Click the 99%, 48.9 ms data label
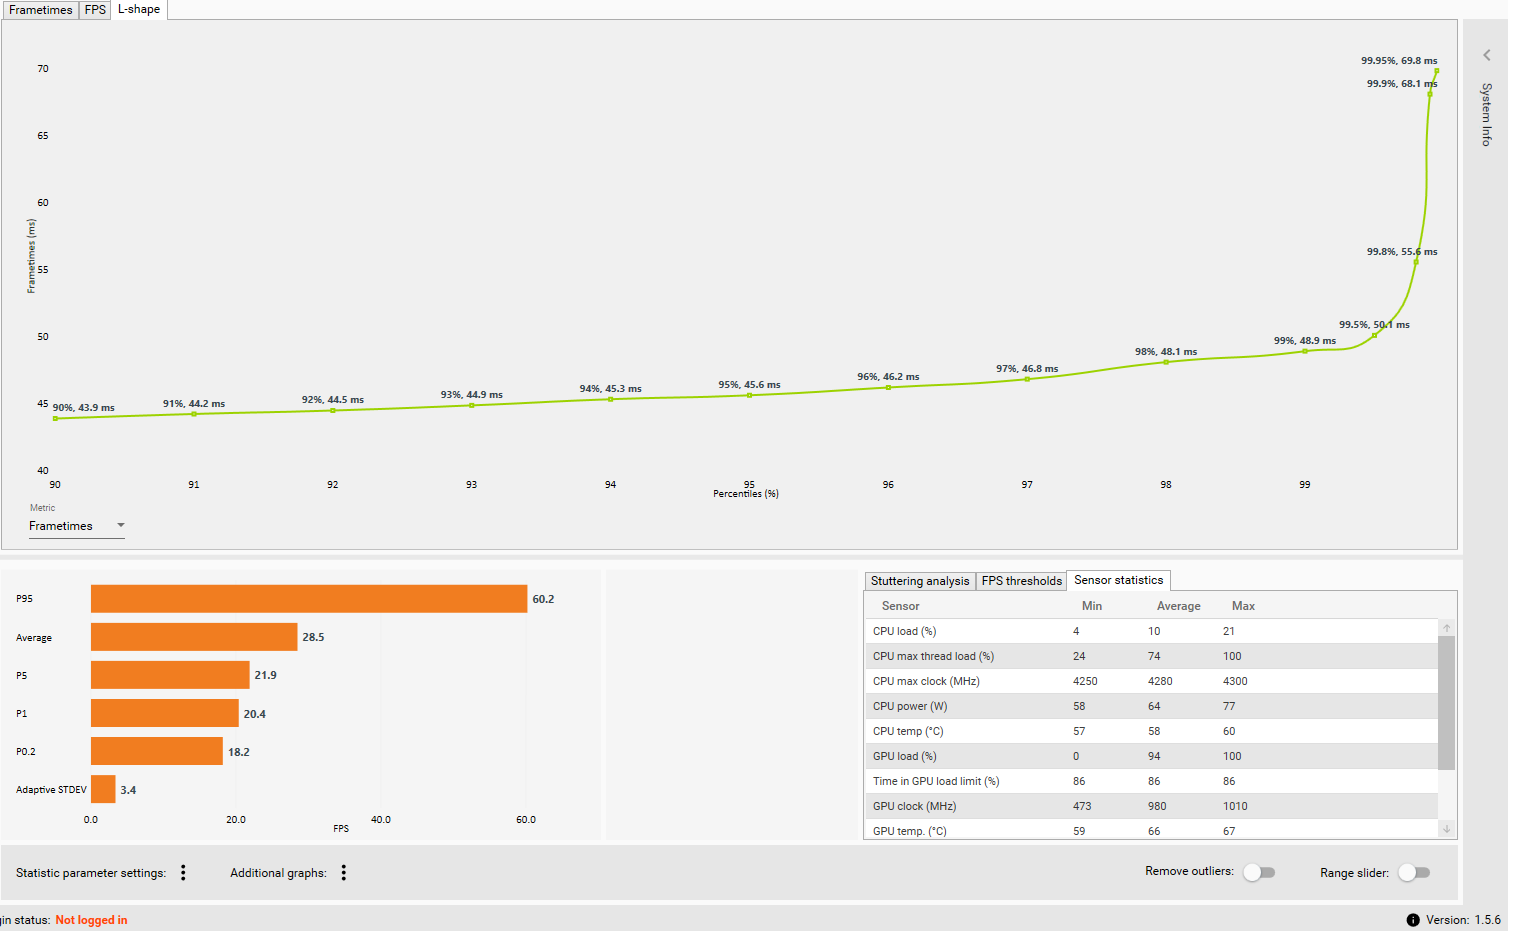This screenshot has height=932, width=1513. pos(1305,341)
